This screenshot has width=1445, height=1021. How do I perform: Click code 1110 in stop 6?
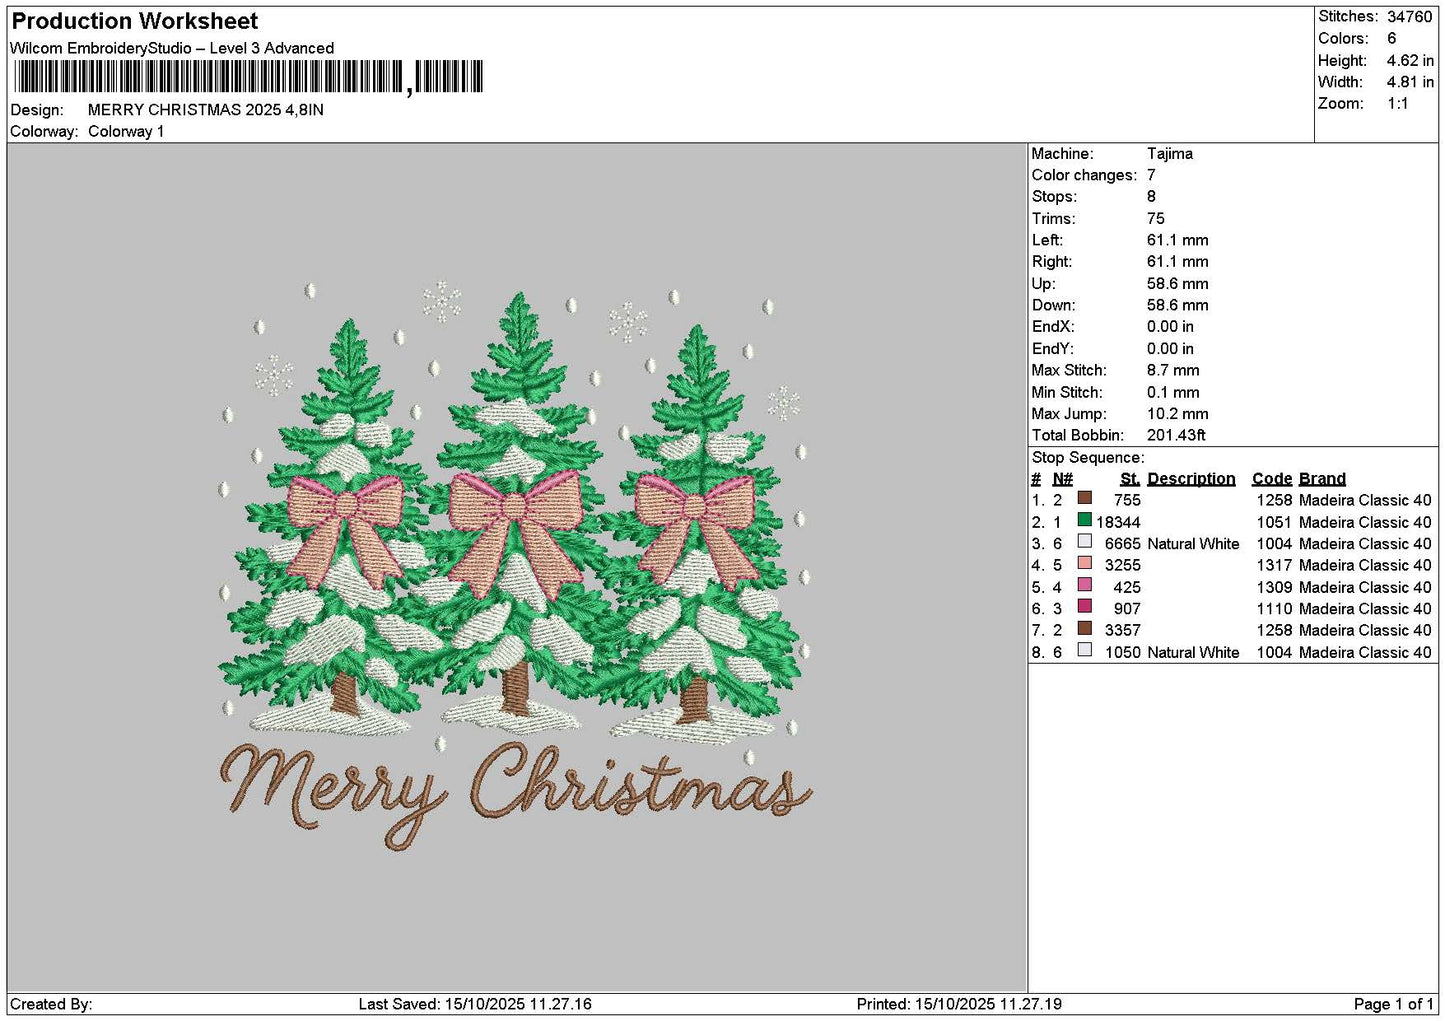pyautogui.click(x=1274, y=608)
